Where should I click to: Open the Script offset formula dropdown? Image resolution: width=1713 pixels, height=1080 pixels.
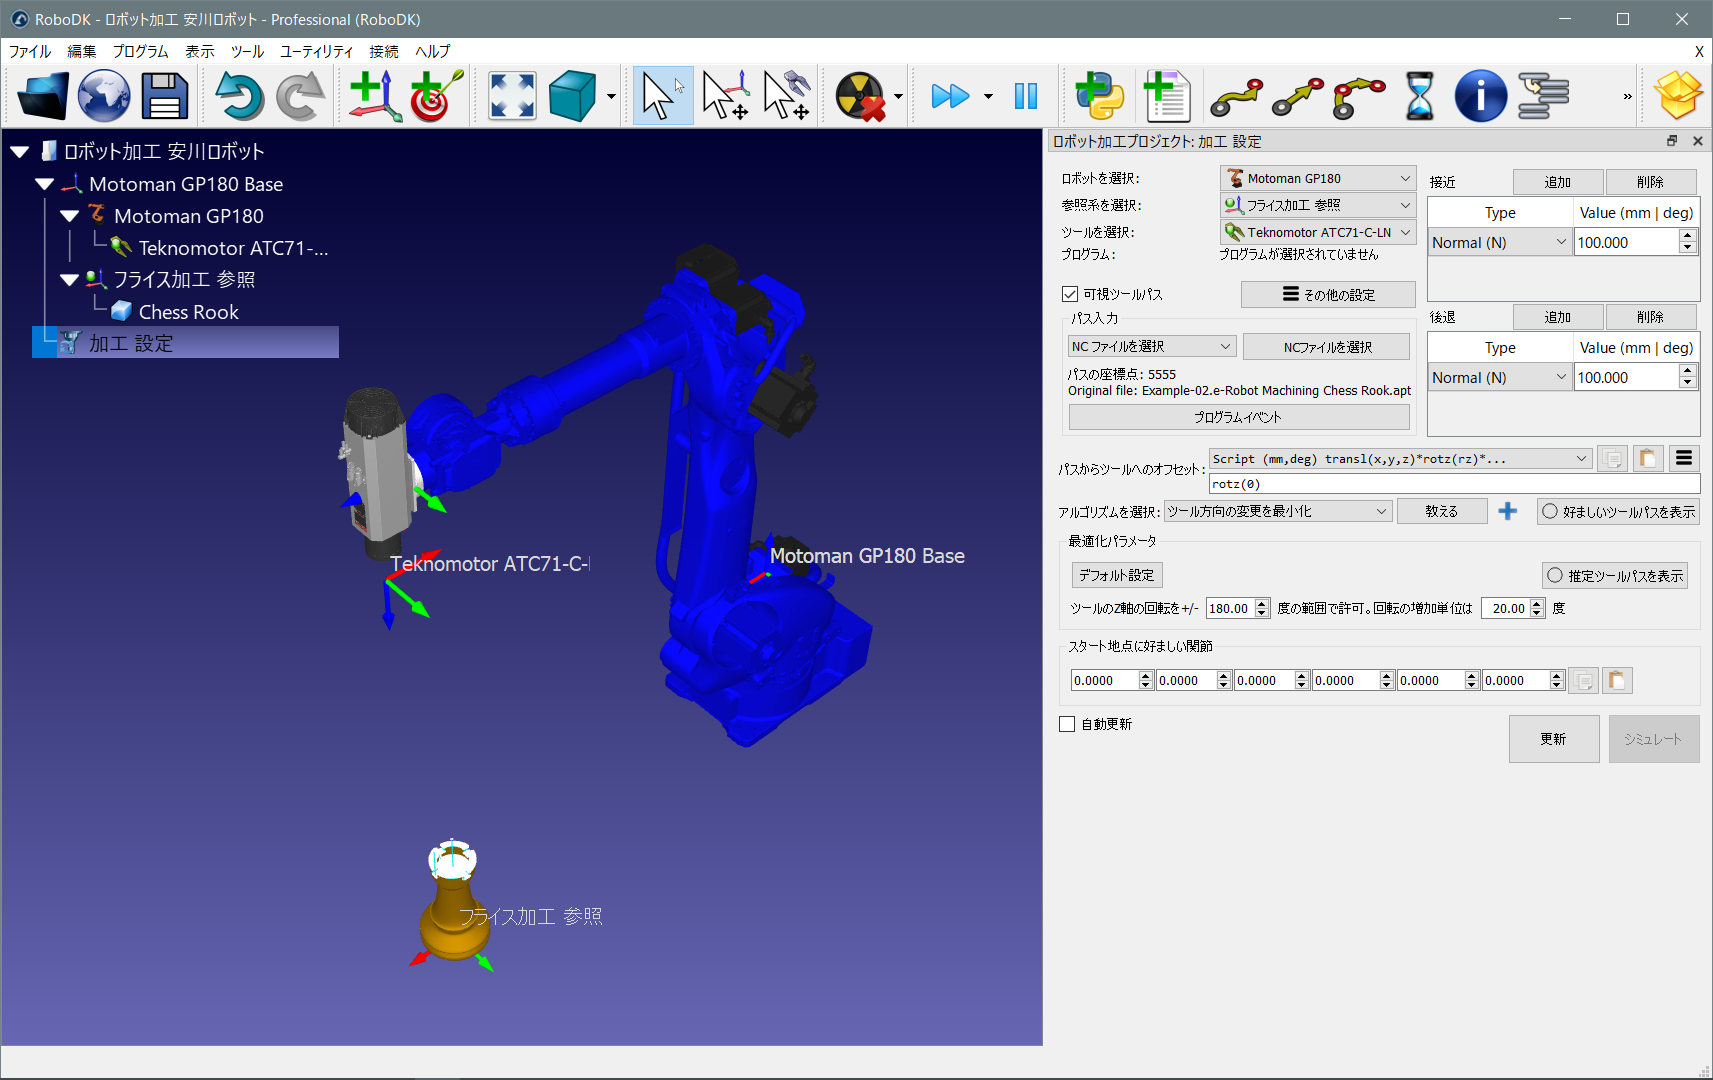coord(1400,459)
